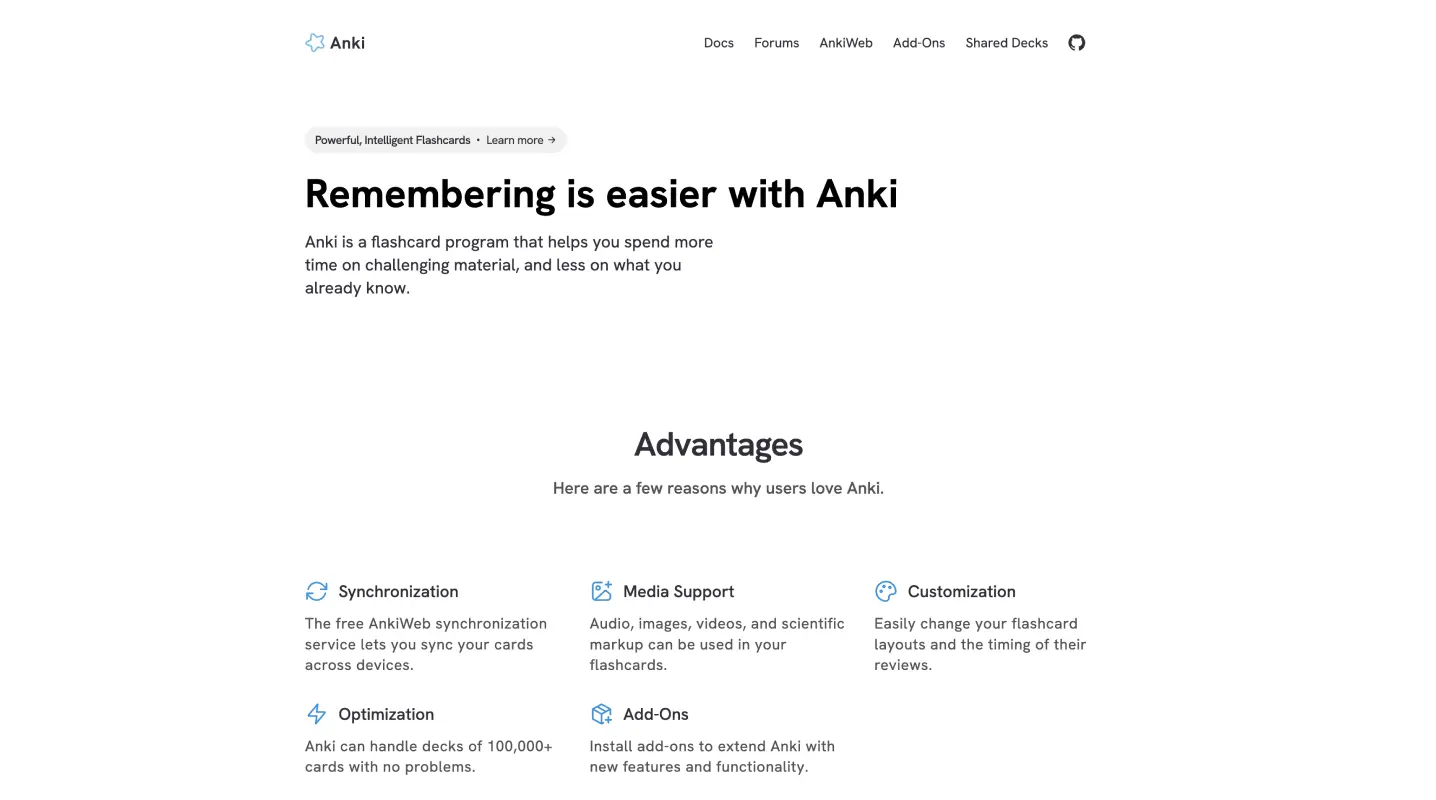The width and height of the screenshot is (1436, 800).
Task: Open the AnkiWeb navigation link
Action: (x=845, y=43)
